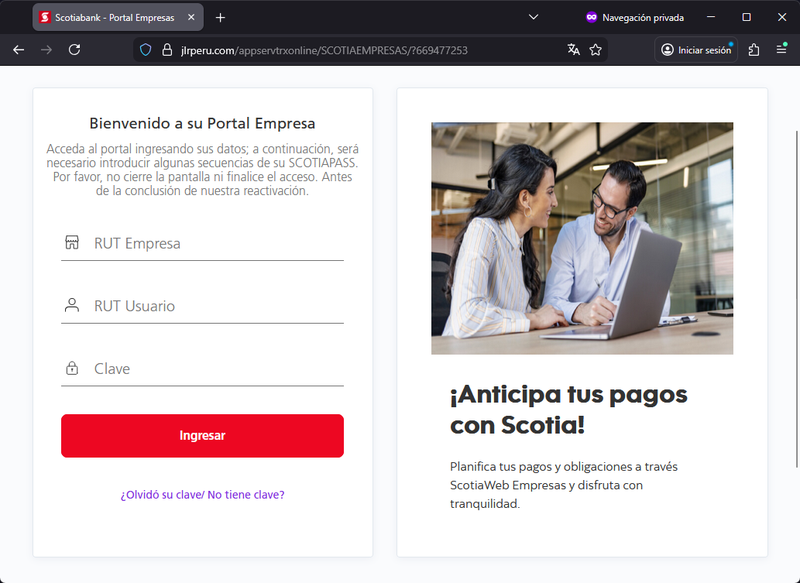Image resolution: width=800 pixels, height=583 pixels.
Task: Click into the RUT Usuario field
Action: tap(215, 306)
